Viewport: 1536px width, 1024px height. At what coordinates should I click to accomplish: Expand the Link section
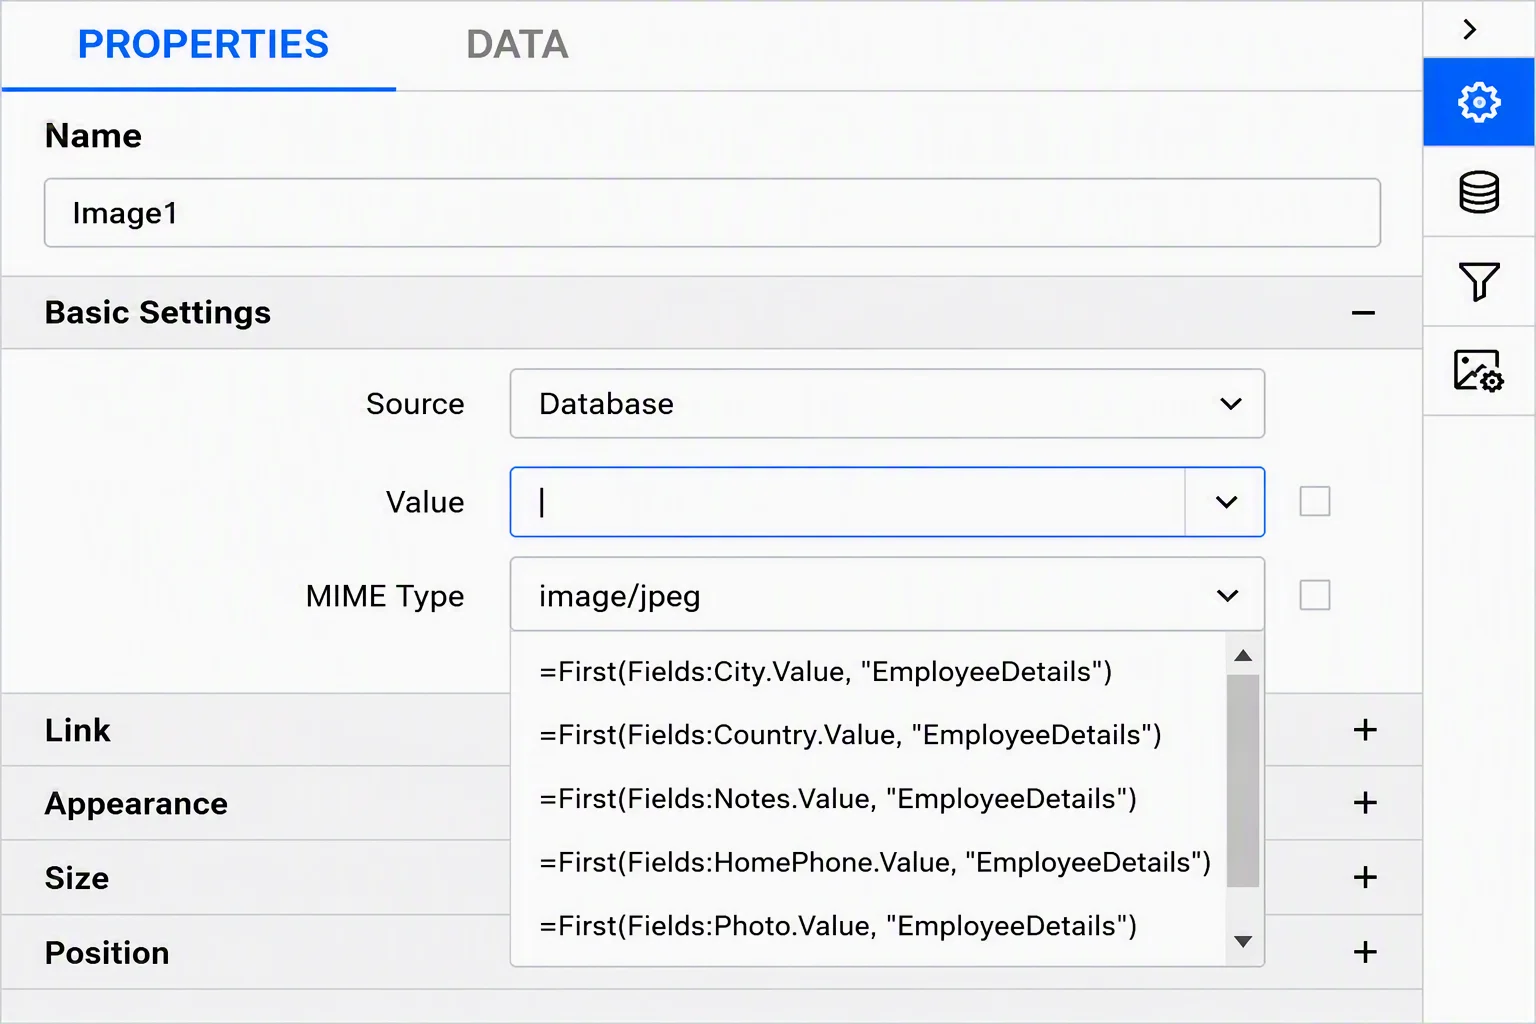(1365, 730)
